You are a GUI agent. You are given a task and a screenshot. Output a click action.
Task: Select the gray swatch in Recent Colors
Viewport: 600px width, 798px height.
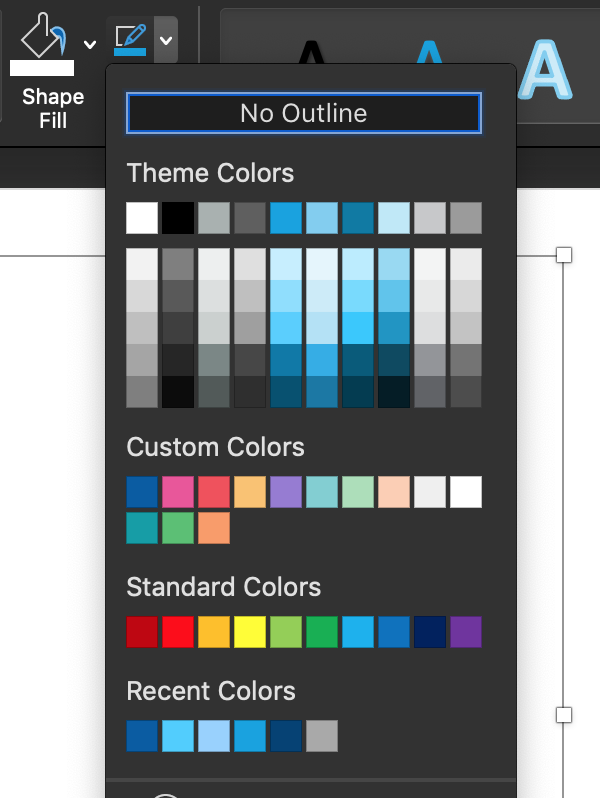[322, 736]
